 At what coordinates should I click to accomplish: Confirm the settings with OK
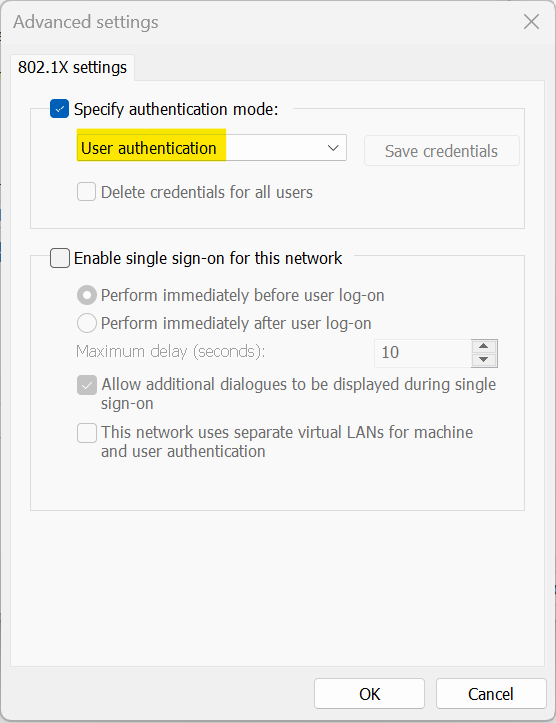[369, 693]
